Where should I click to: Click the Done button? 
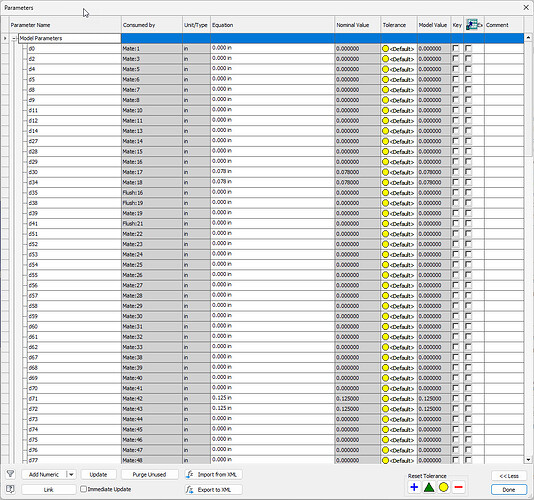[x=509, y=490]
